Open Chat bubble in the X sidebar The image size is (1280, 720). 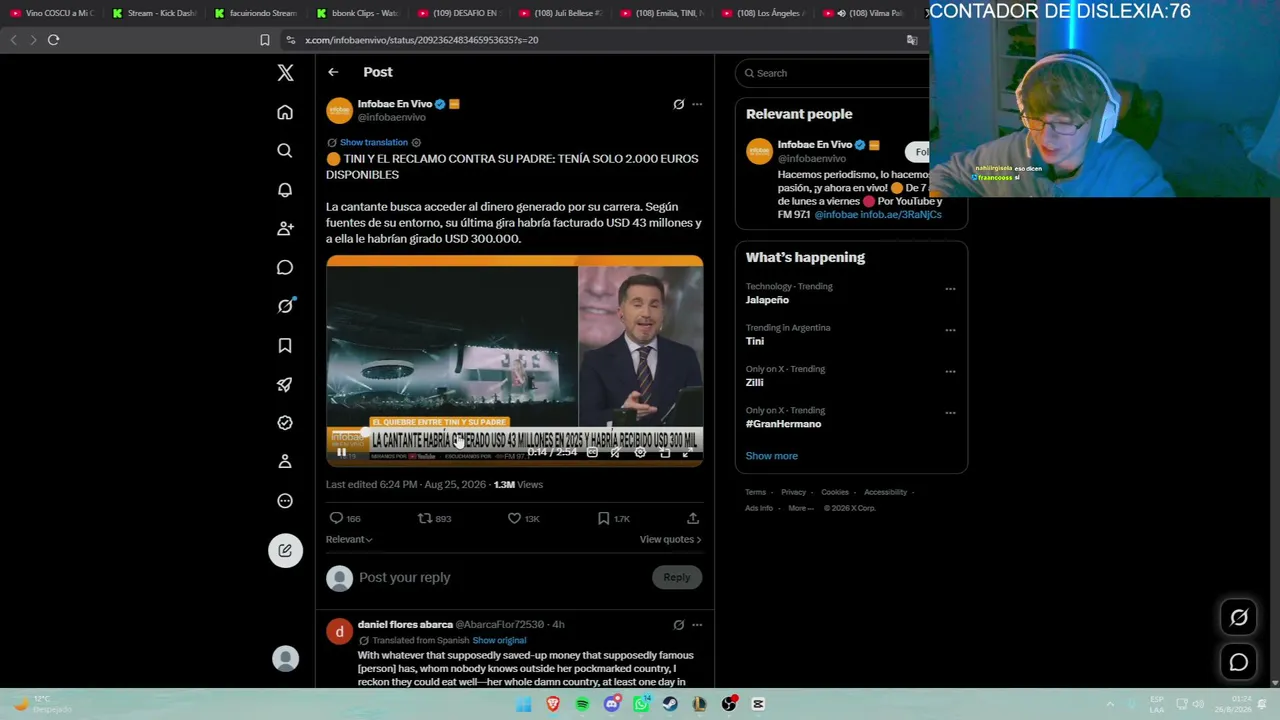coord(285,268)
